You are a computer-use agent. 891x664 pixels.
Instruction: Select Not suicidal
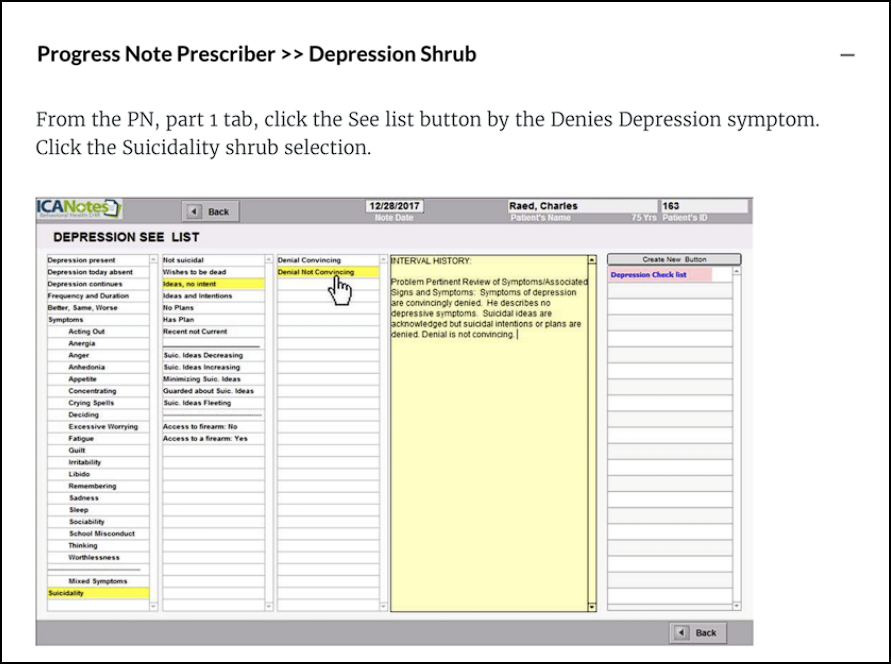pos(214,260)
